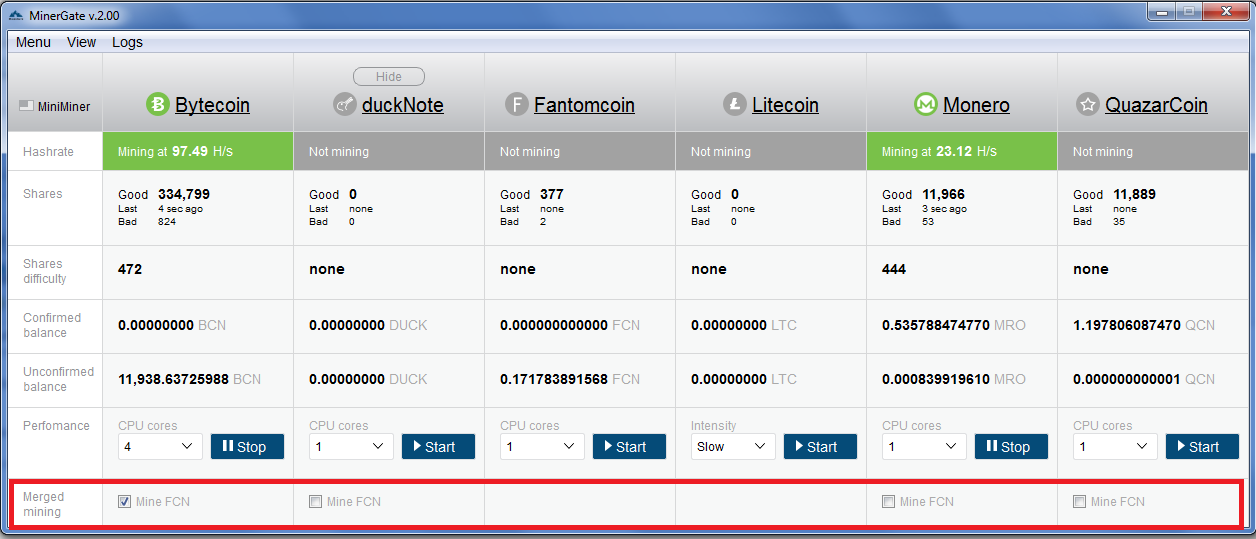Click Monero confirmed balance 0.535788474770
The height and width of the screenshot is (539, 1256).
pyautogui.click(x=936, y=325)
